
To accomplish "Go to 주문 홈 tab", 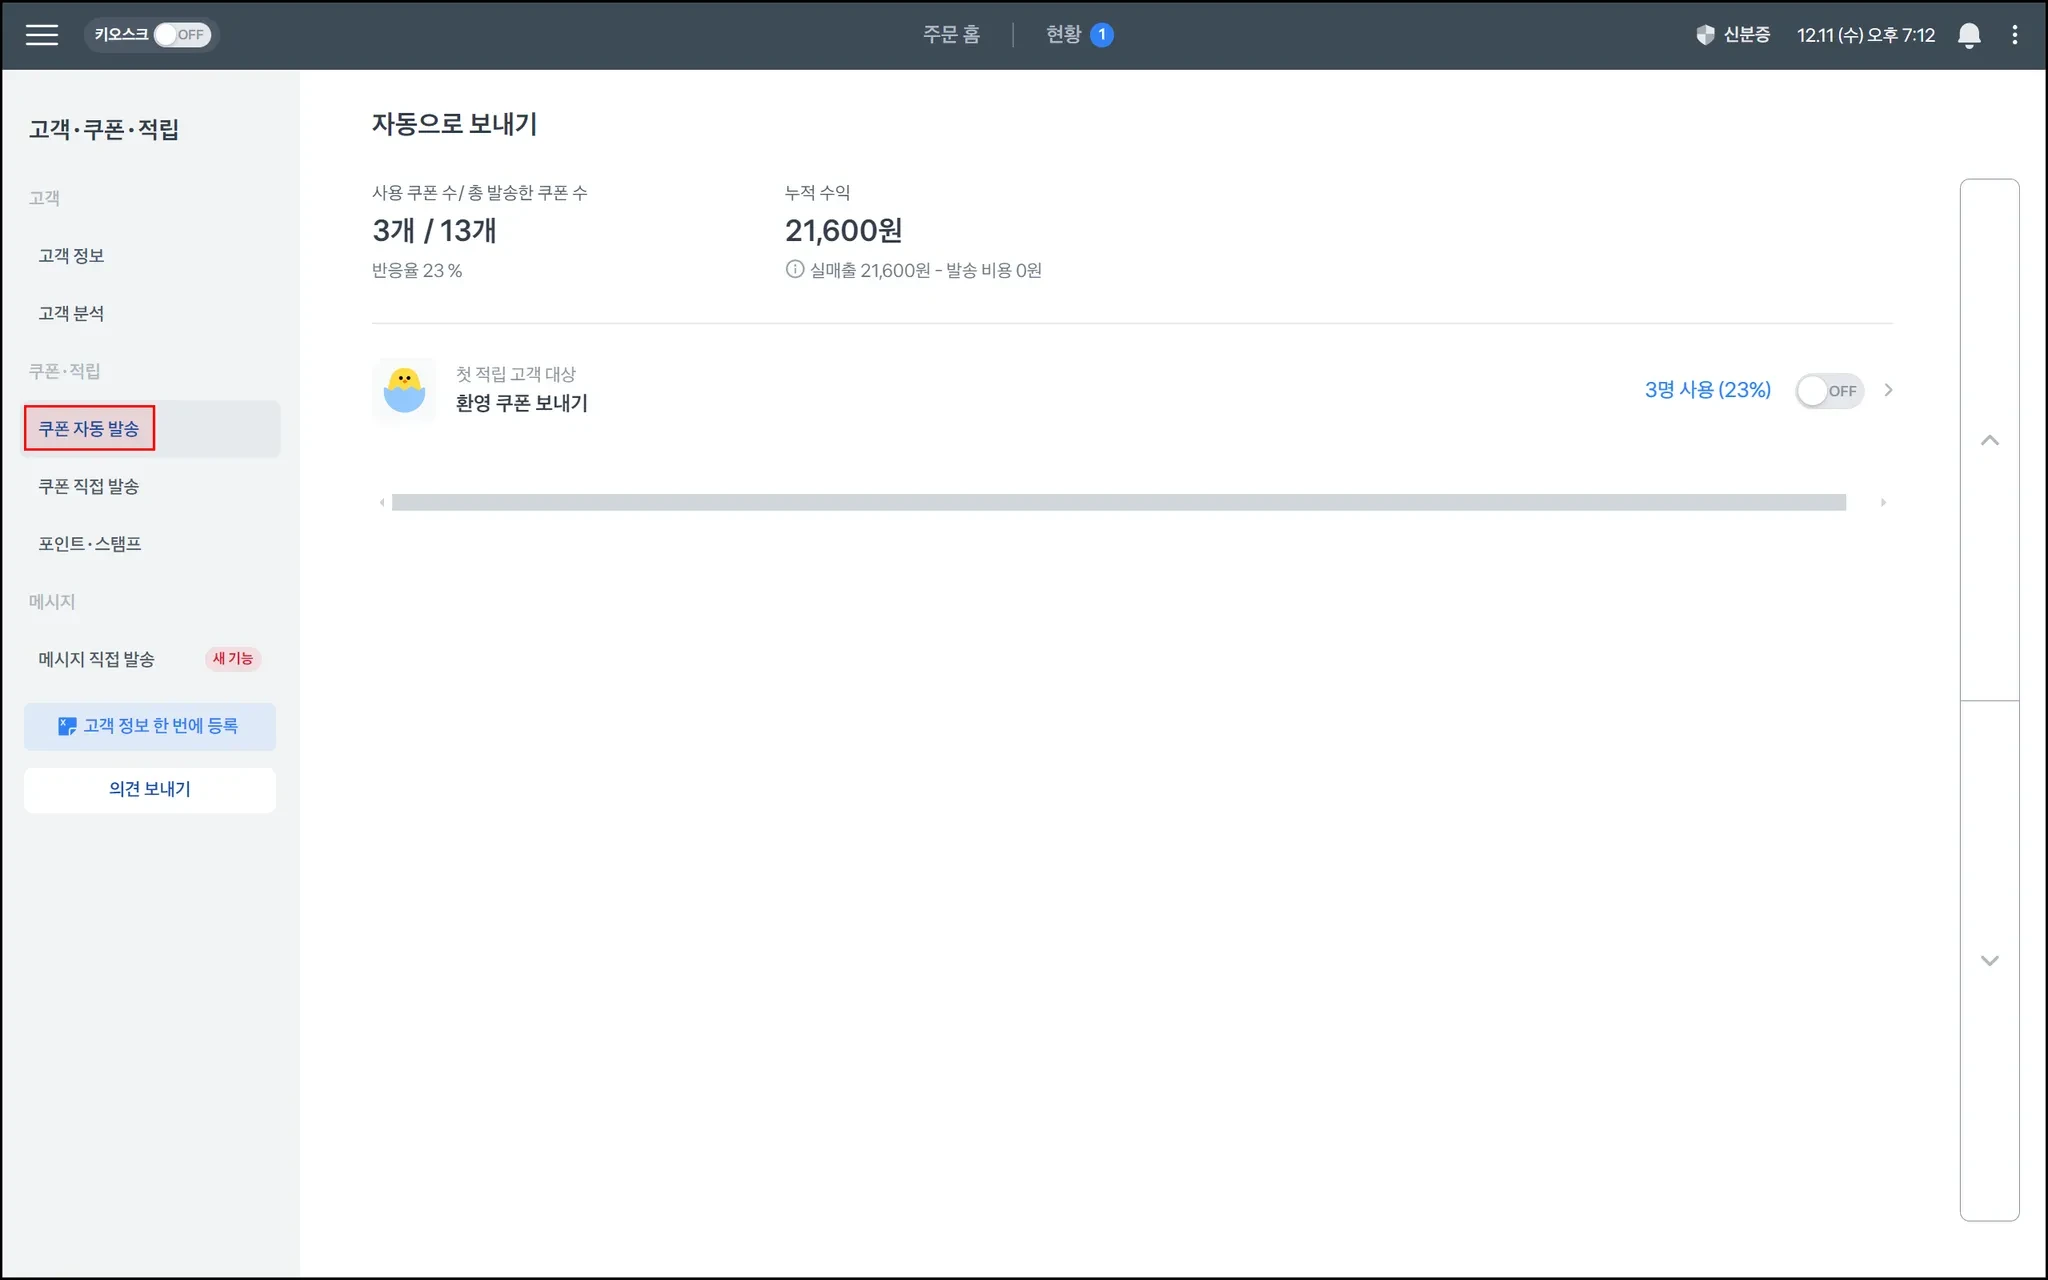I will click(950, 35).
